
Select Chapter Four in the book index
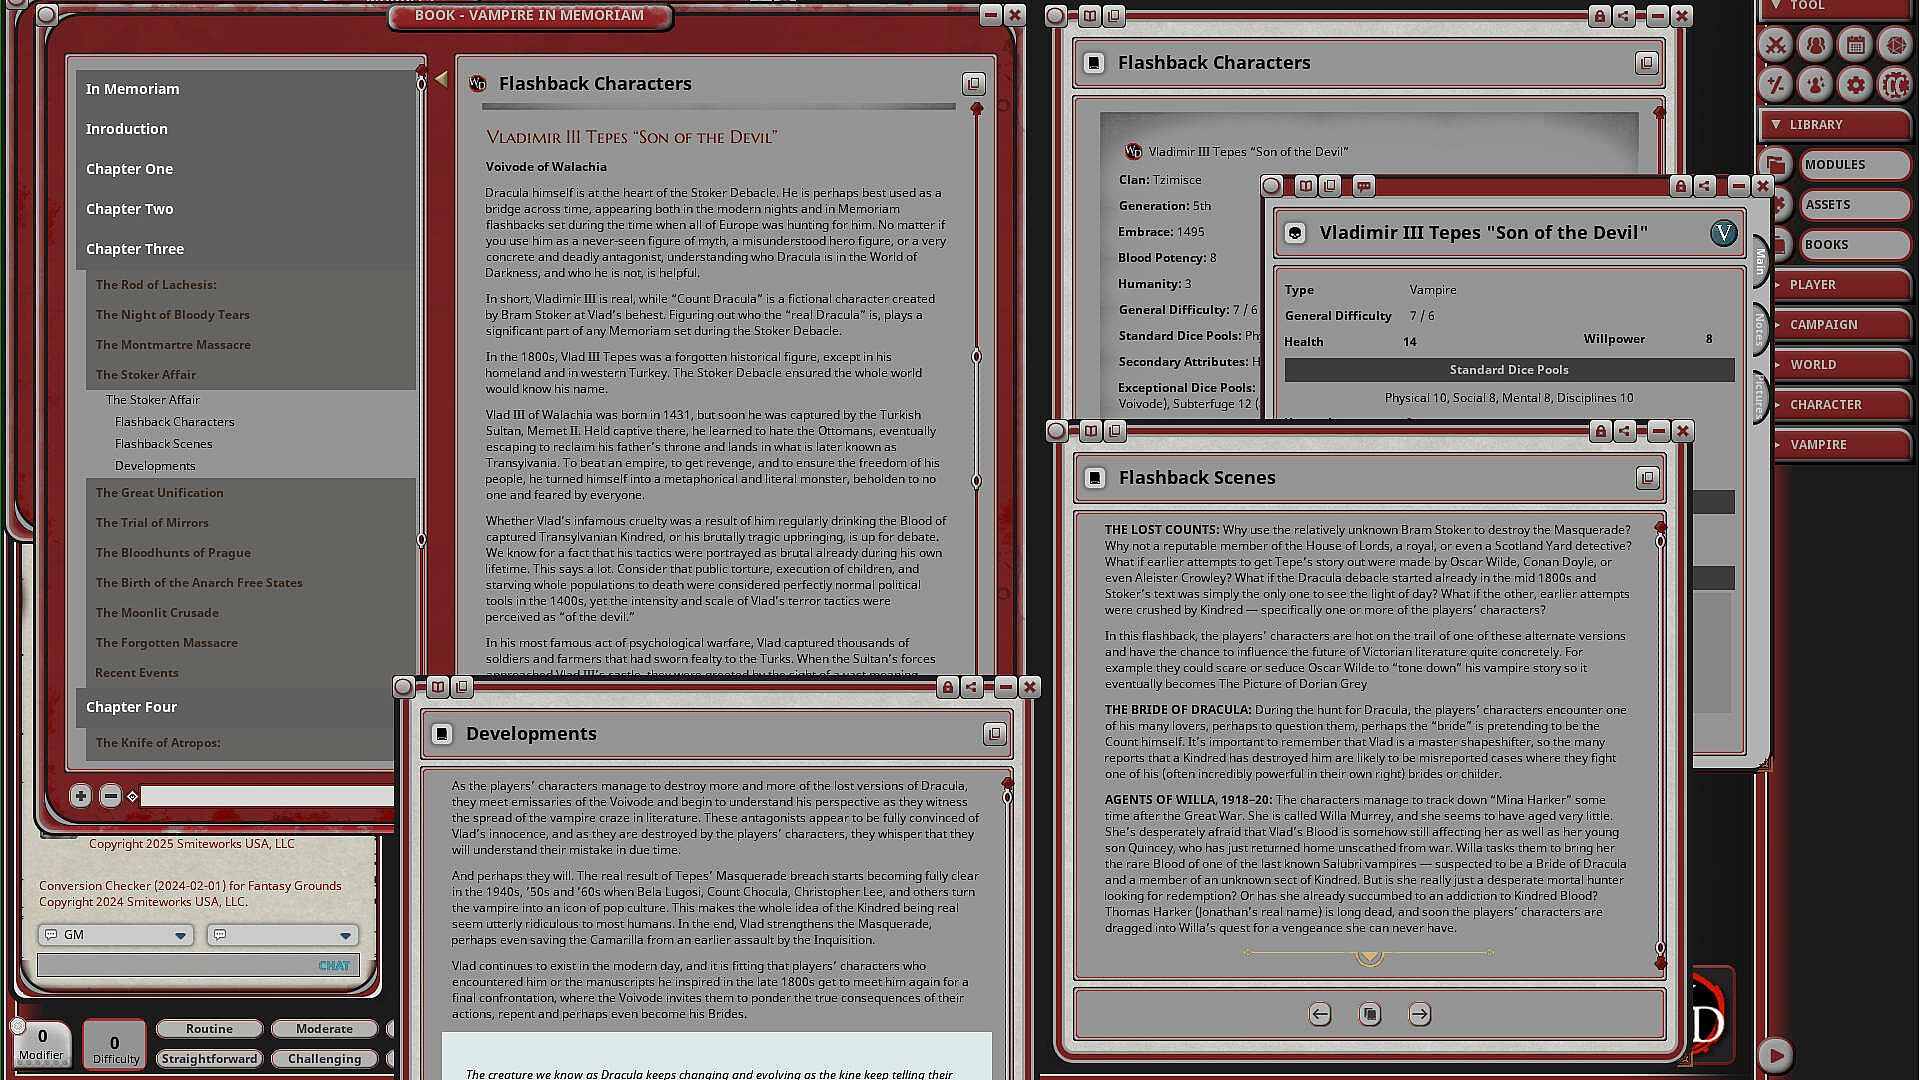(131, 707)
